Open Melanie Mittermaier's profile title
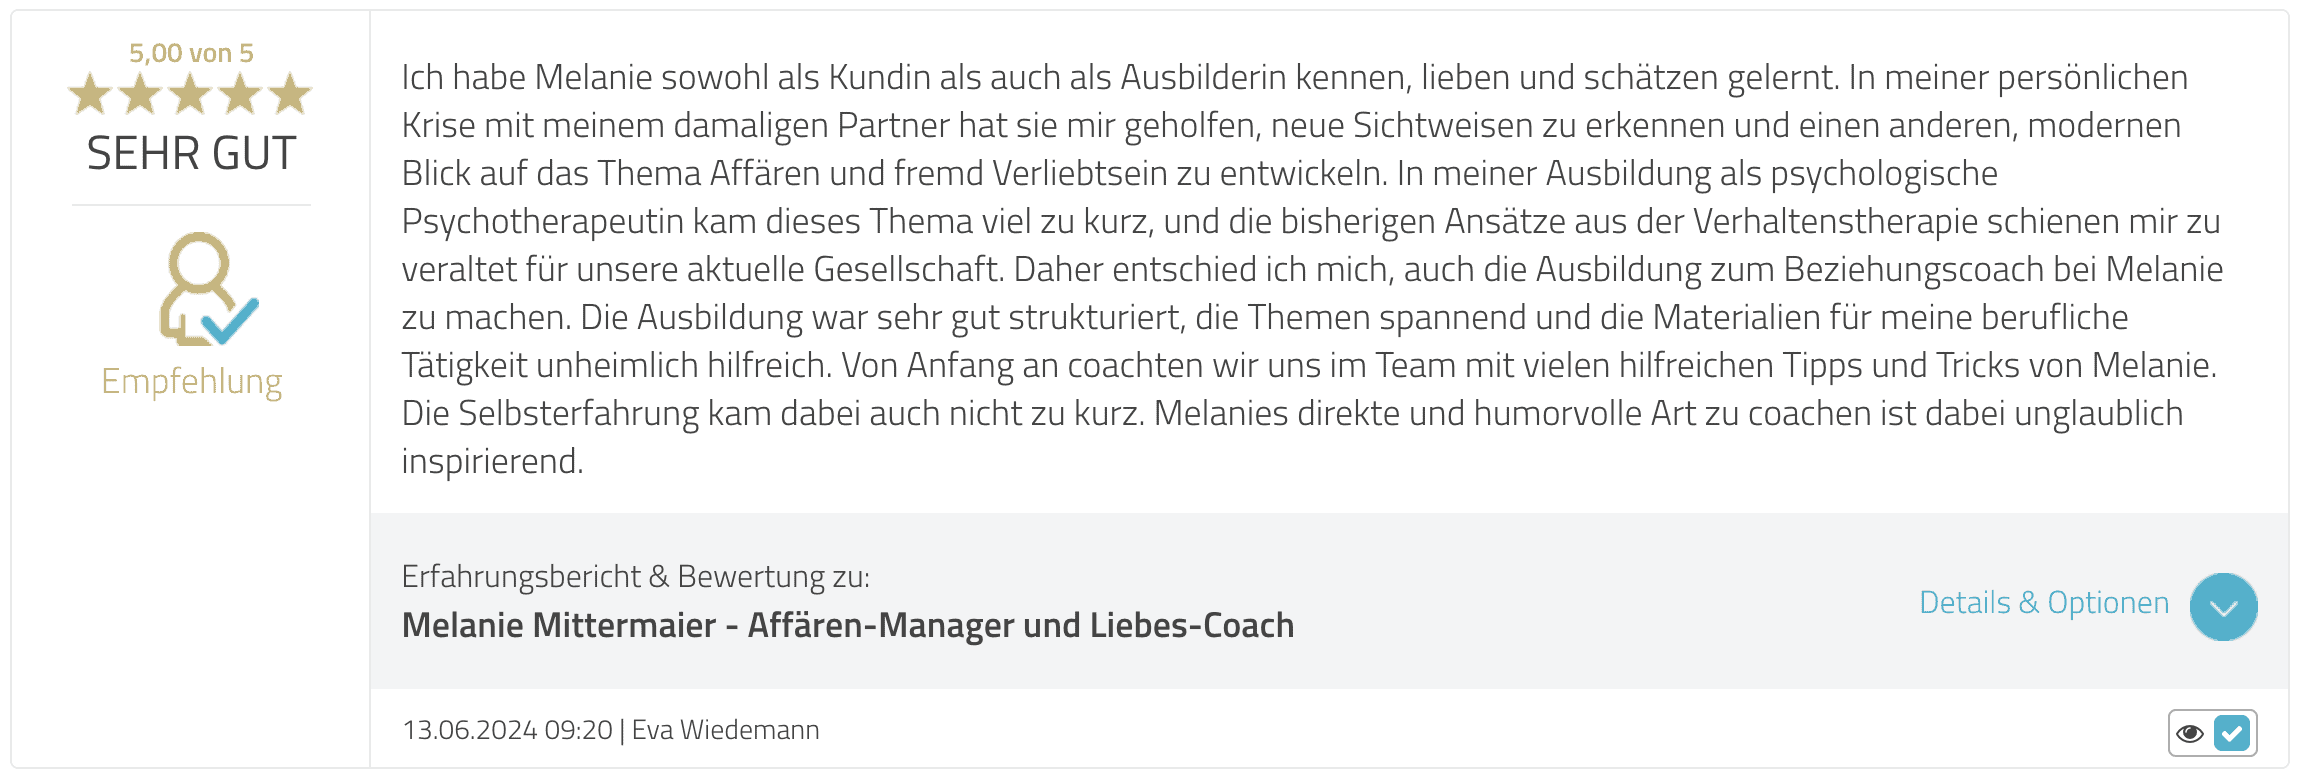 (x=848, y=626)
